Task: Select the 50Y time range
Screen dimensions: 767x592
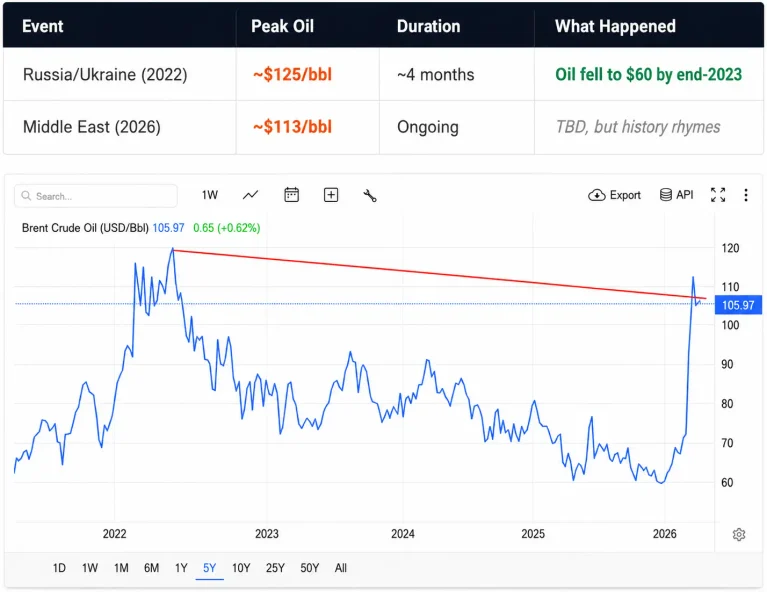Action: click(x=309, y=568)
